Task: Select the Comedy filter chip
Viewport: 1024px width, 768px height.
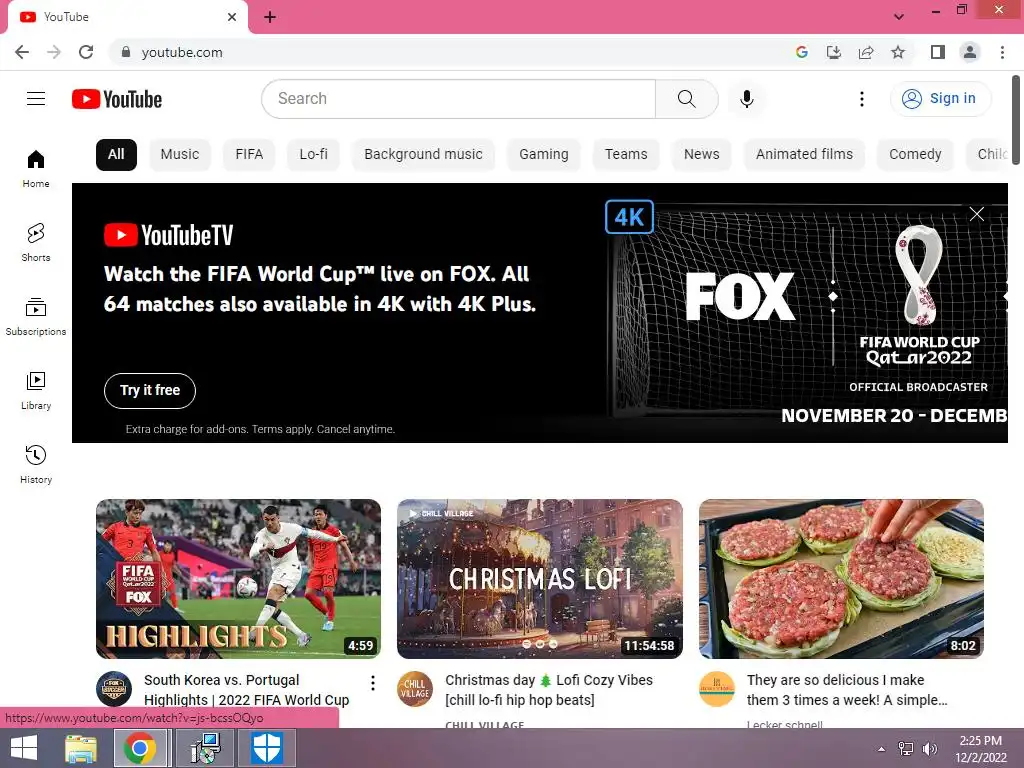Action: click(915, 155)
